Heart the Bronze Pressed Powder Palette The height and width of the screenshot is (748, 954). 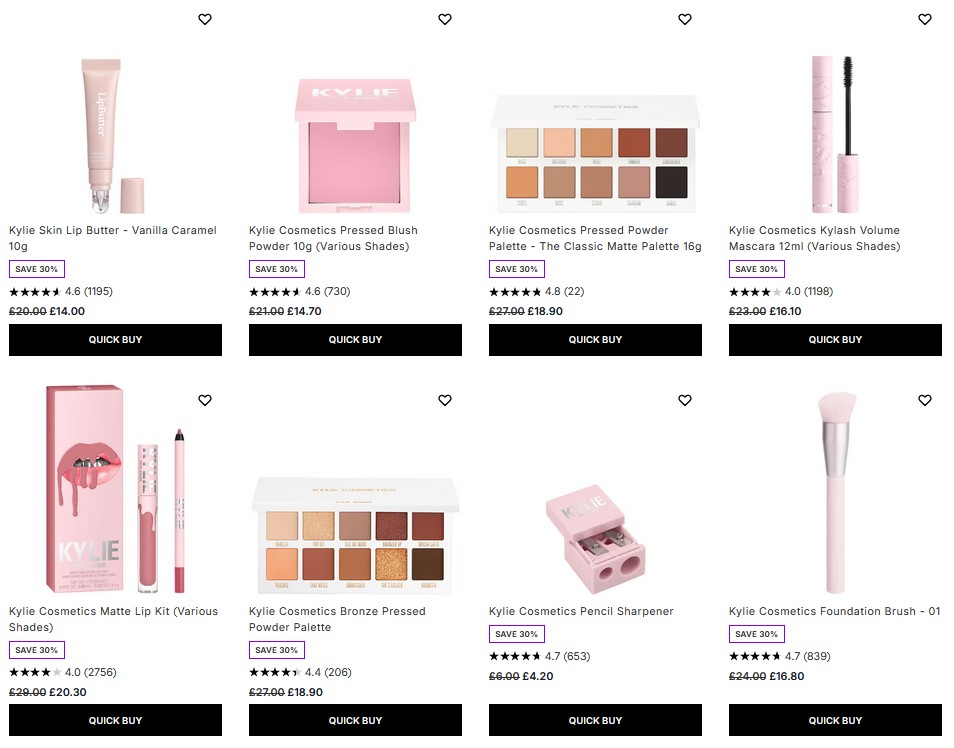[x=444, y=400]
